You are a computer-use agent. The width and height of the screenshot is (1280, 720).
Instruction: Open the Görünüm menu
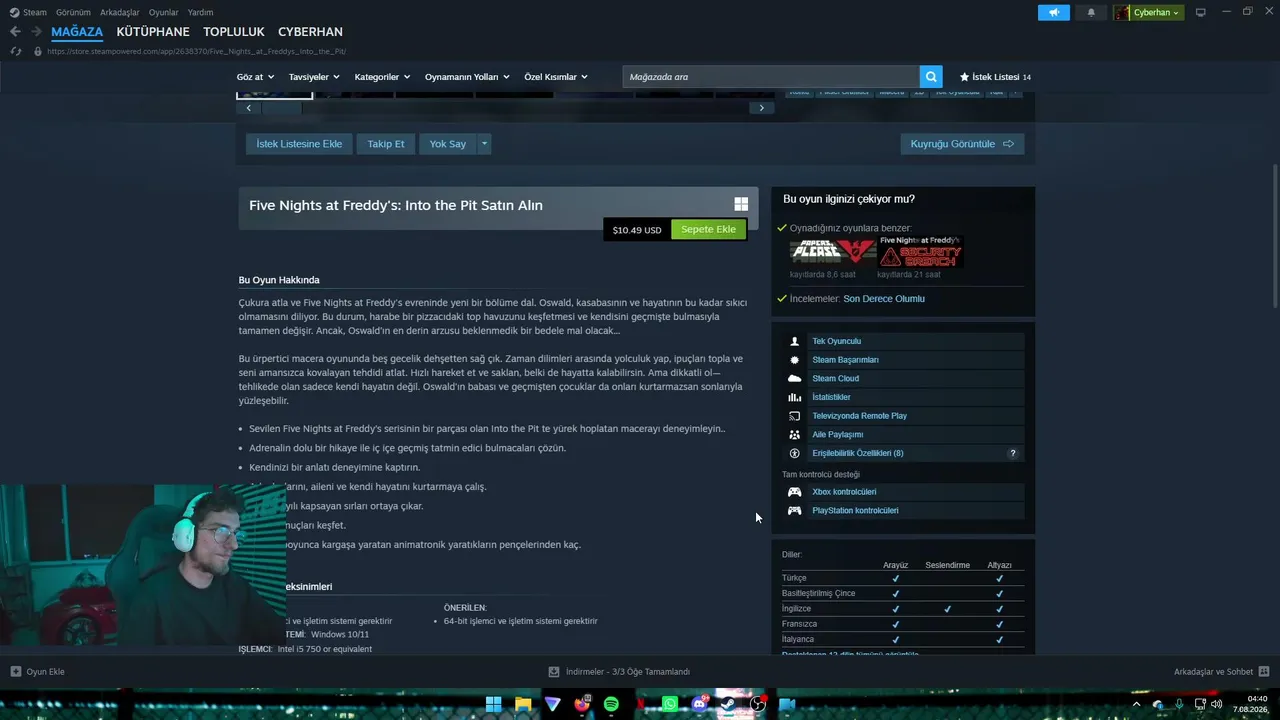(x=73, y=13)
